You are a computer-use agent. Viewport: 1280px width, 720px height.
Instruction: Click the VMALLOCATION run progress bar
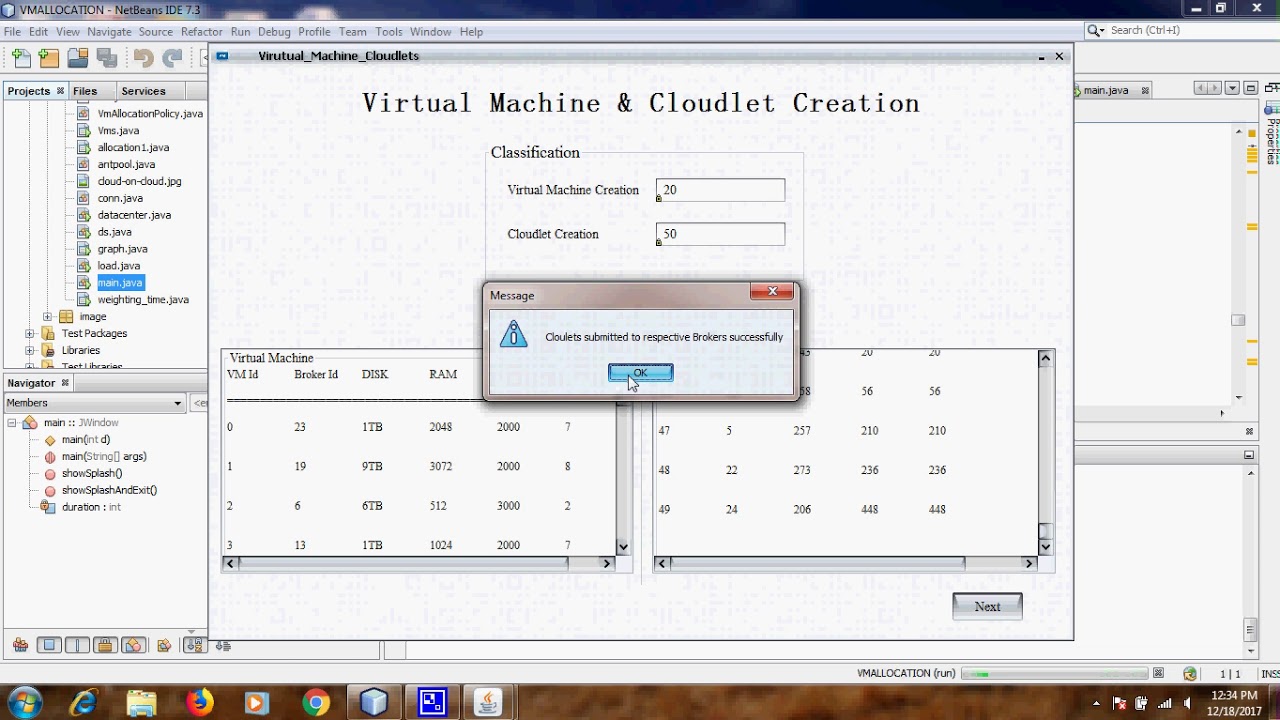(x=1054, y=674)
